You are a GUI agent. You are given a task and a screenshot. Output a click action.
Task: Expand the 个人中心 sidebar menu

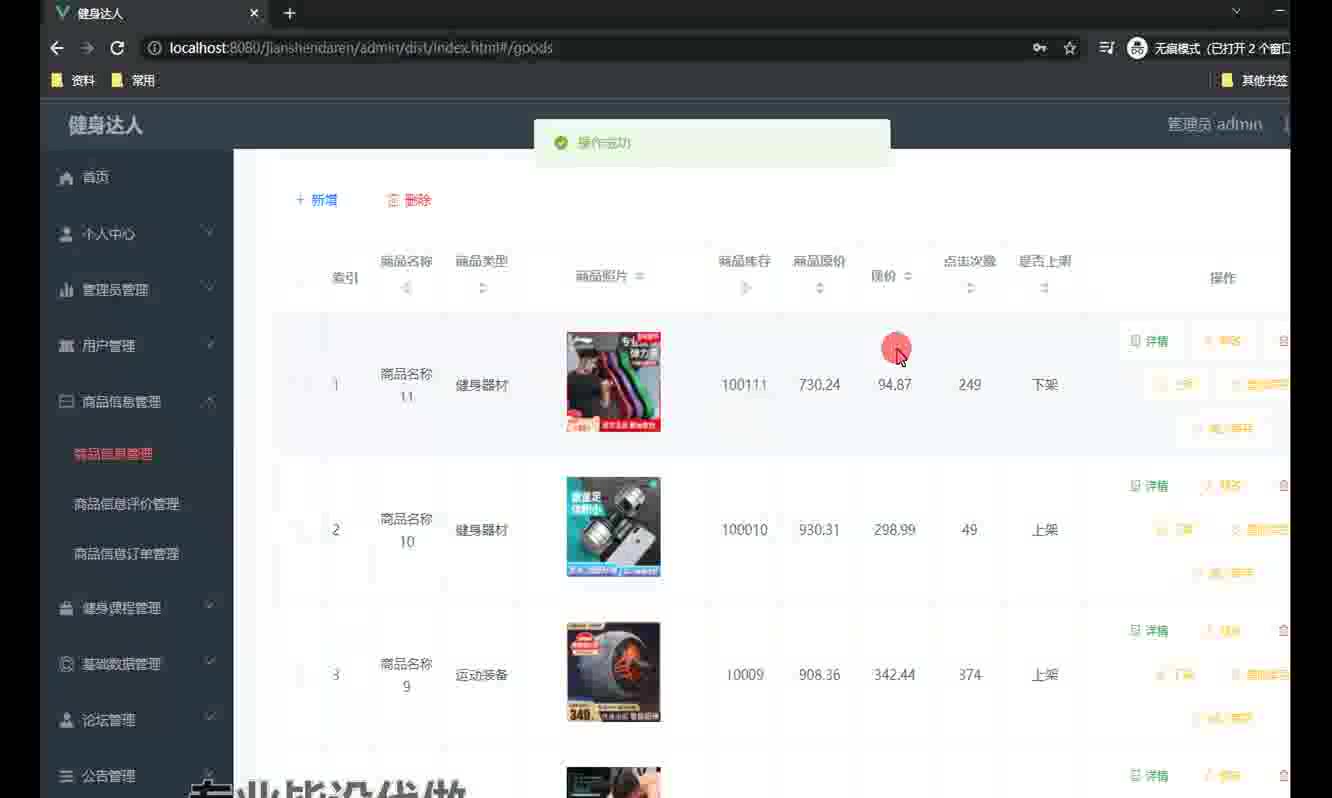[x=136, y=233]
